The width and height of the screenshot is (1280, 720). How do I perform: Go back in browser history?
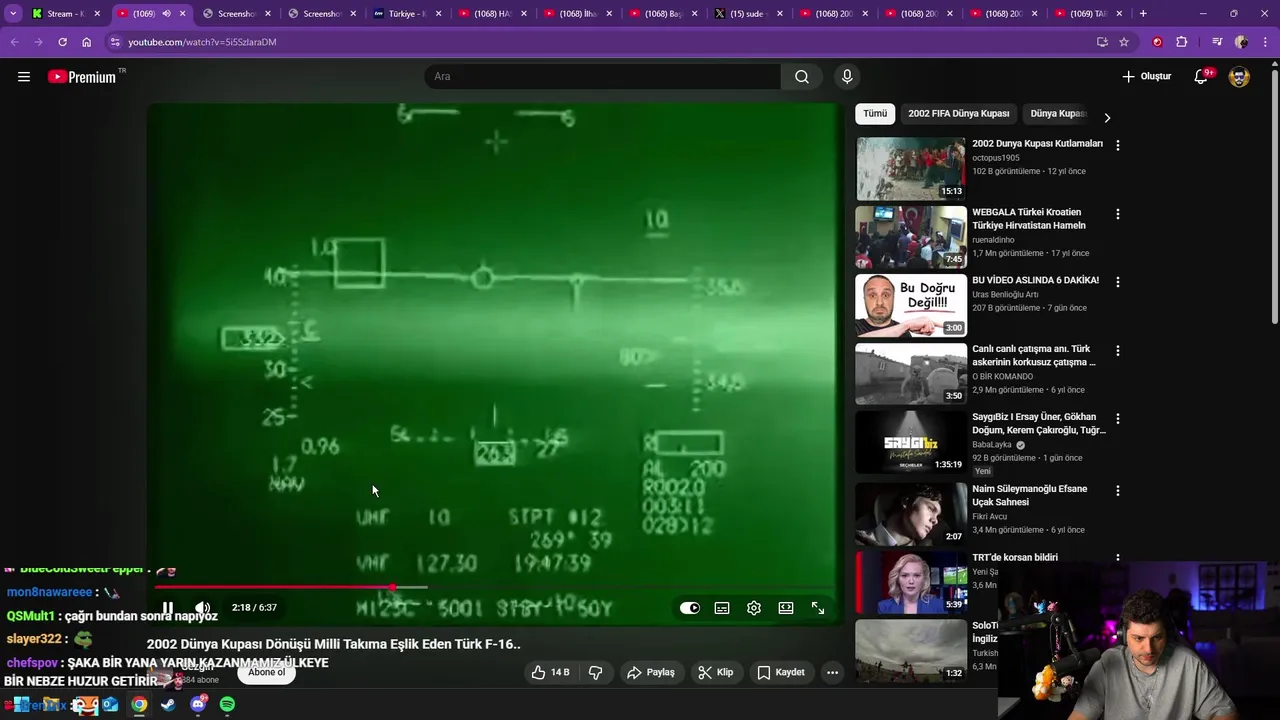point(14,42)
